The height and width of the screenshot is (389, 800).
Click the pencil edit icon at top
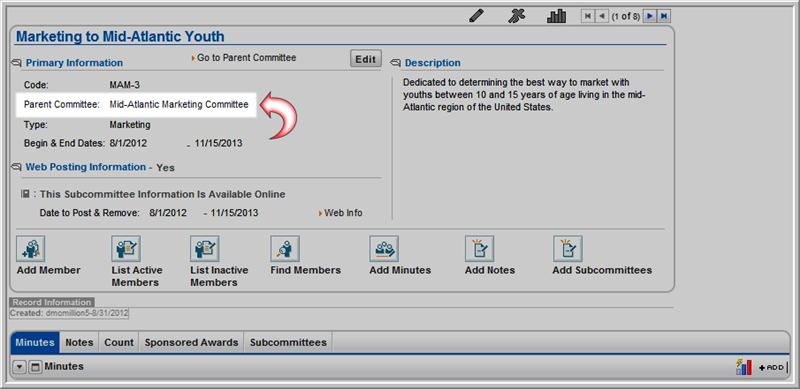[476, 16]
